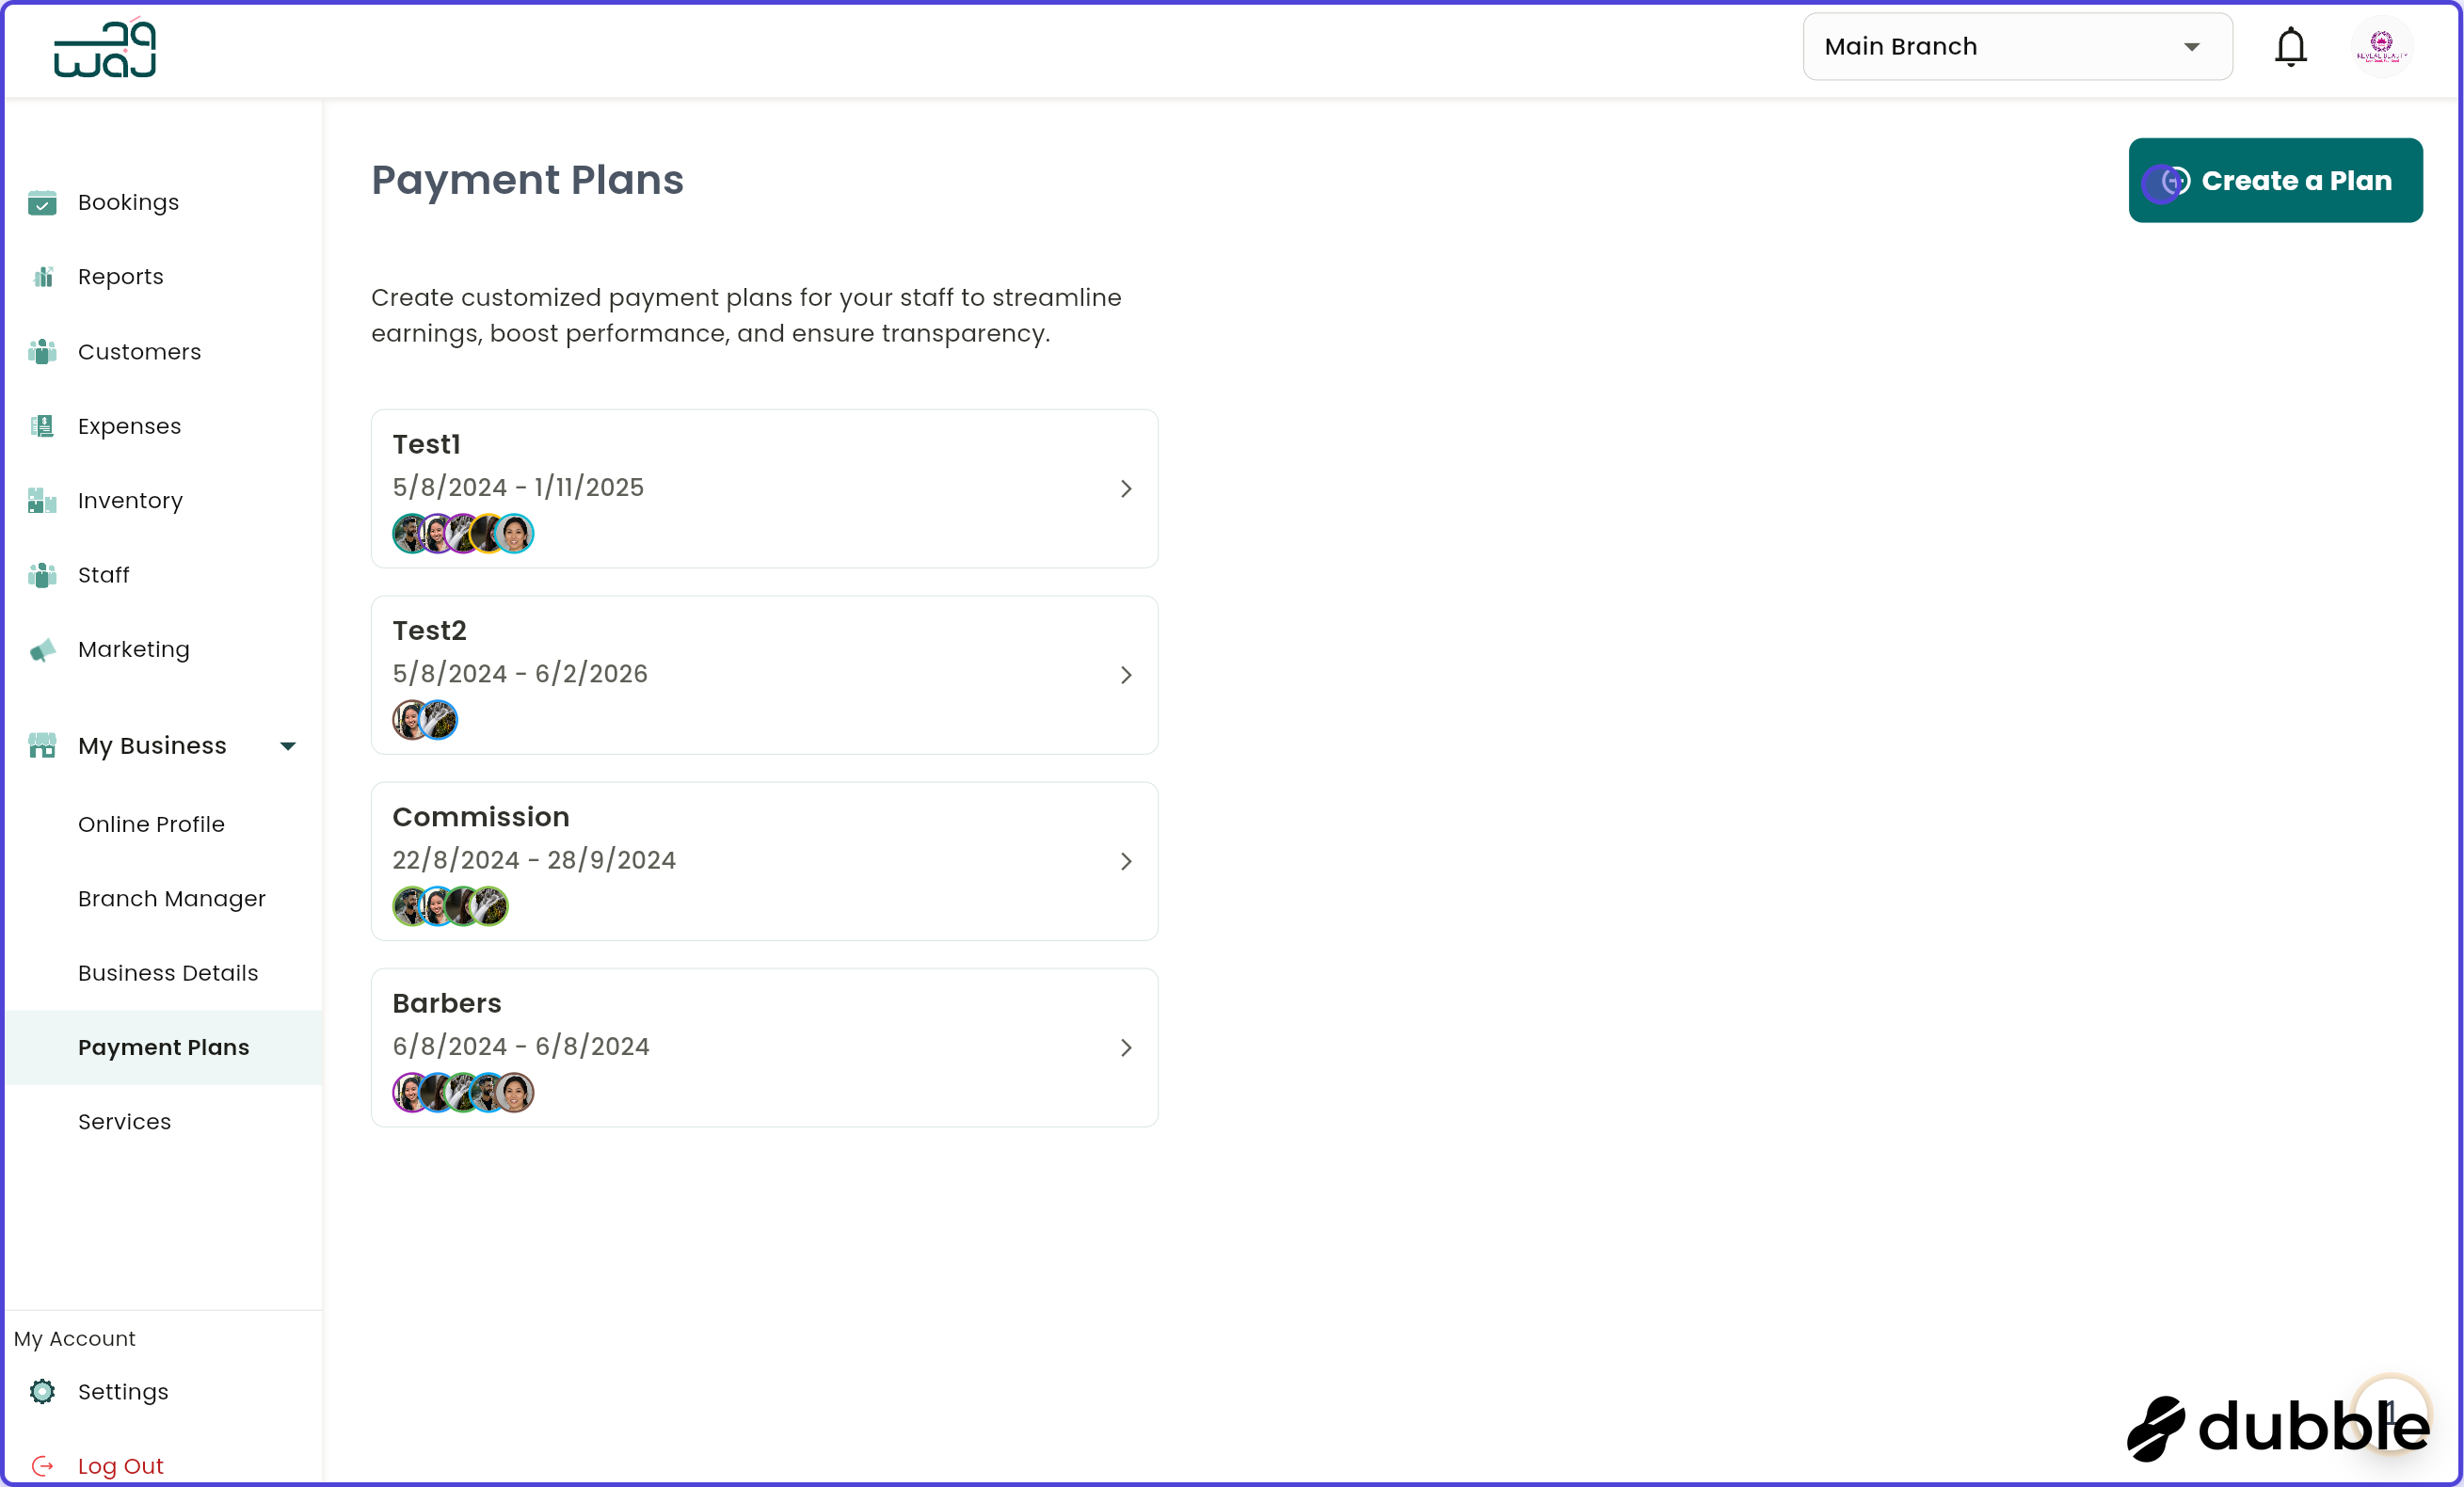The image size is (2464, 1487).
Task: Click the Settings gear icon
Action: 42,1391
